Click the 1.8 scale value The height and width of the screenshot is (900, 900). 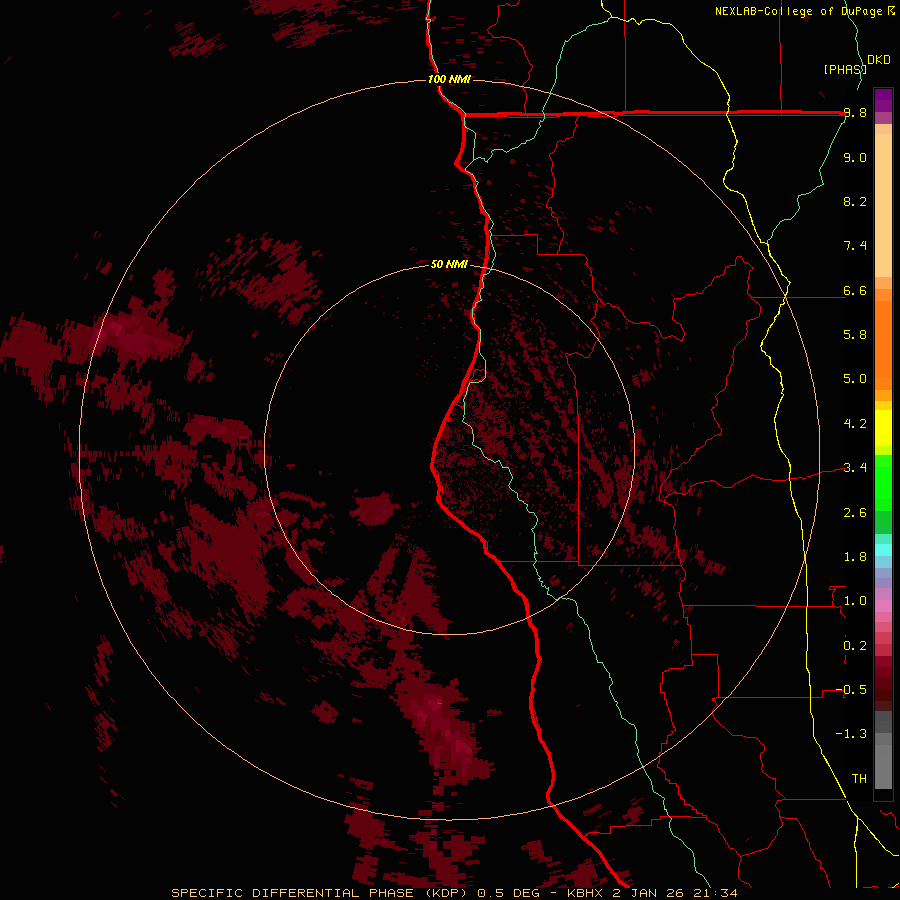855,557
